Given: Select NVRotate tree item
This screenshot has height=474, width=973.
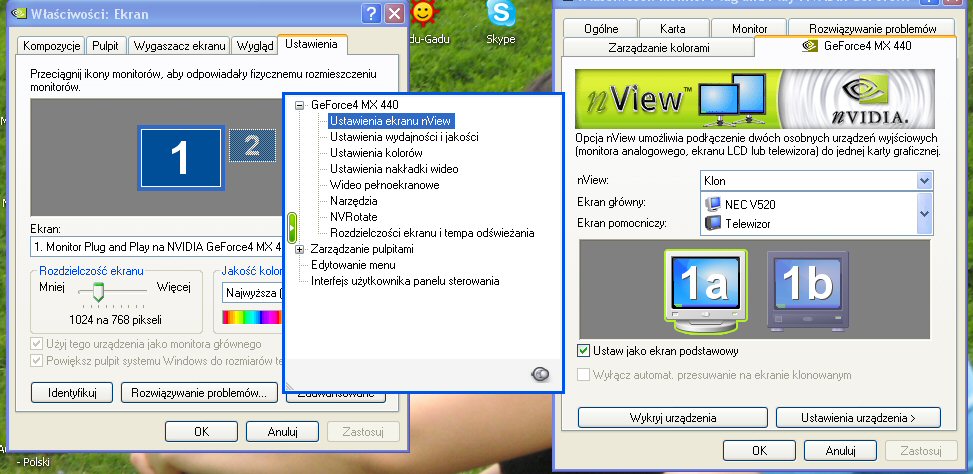Looking at the screenshot, I should pos(354,217).
